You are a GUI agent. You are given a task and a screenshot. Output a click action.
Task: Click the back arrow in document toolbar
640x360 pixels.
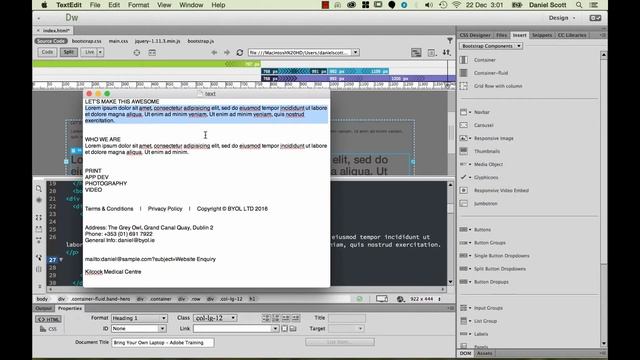(214, 53)
